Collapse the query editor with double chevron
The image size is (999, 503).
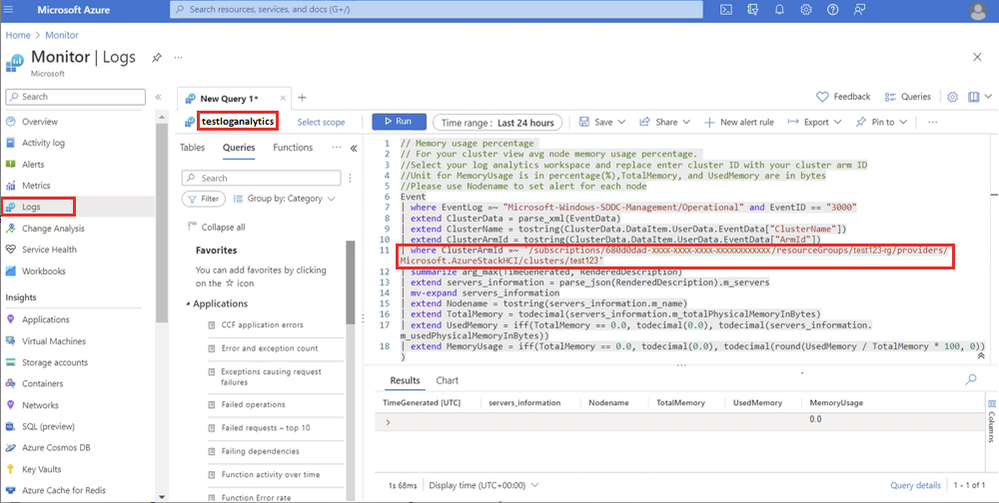pos(981,356)
